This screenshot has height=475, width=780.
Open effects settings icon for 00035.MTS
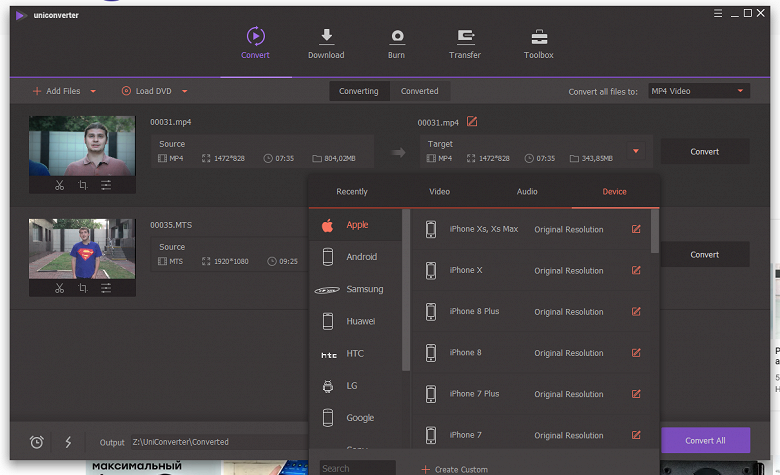[x=106, y=288]
